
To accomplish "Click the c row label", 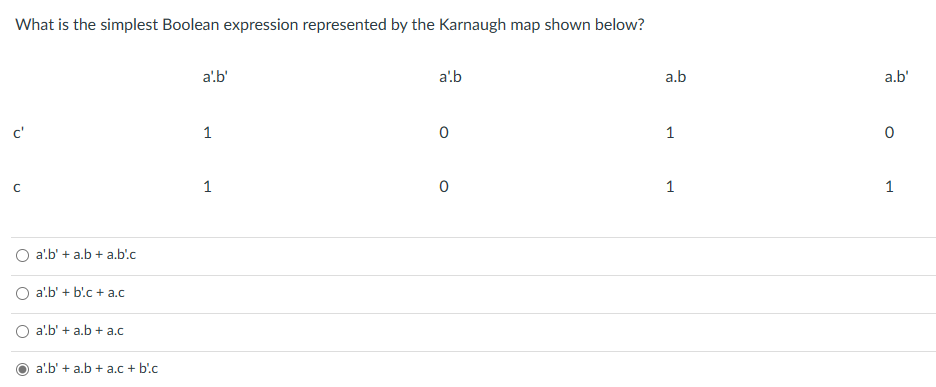I will tap(17, 188).
